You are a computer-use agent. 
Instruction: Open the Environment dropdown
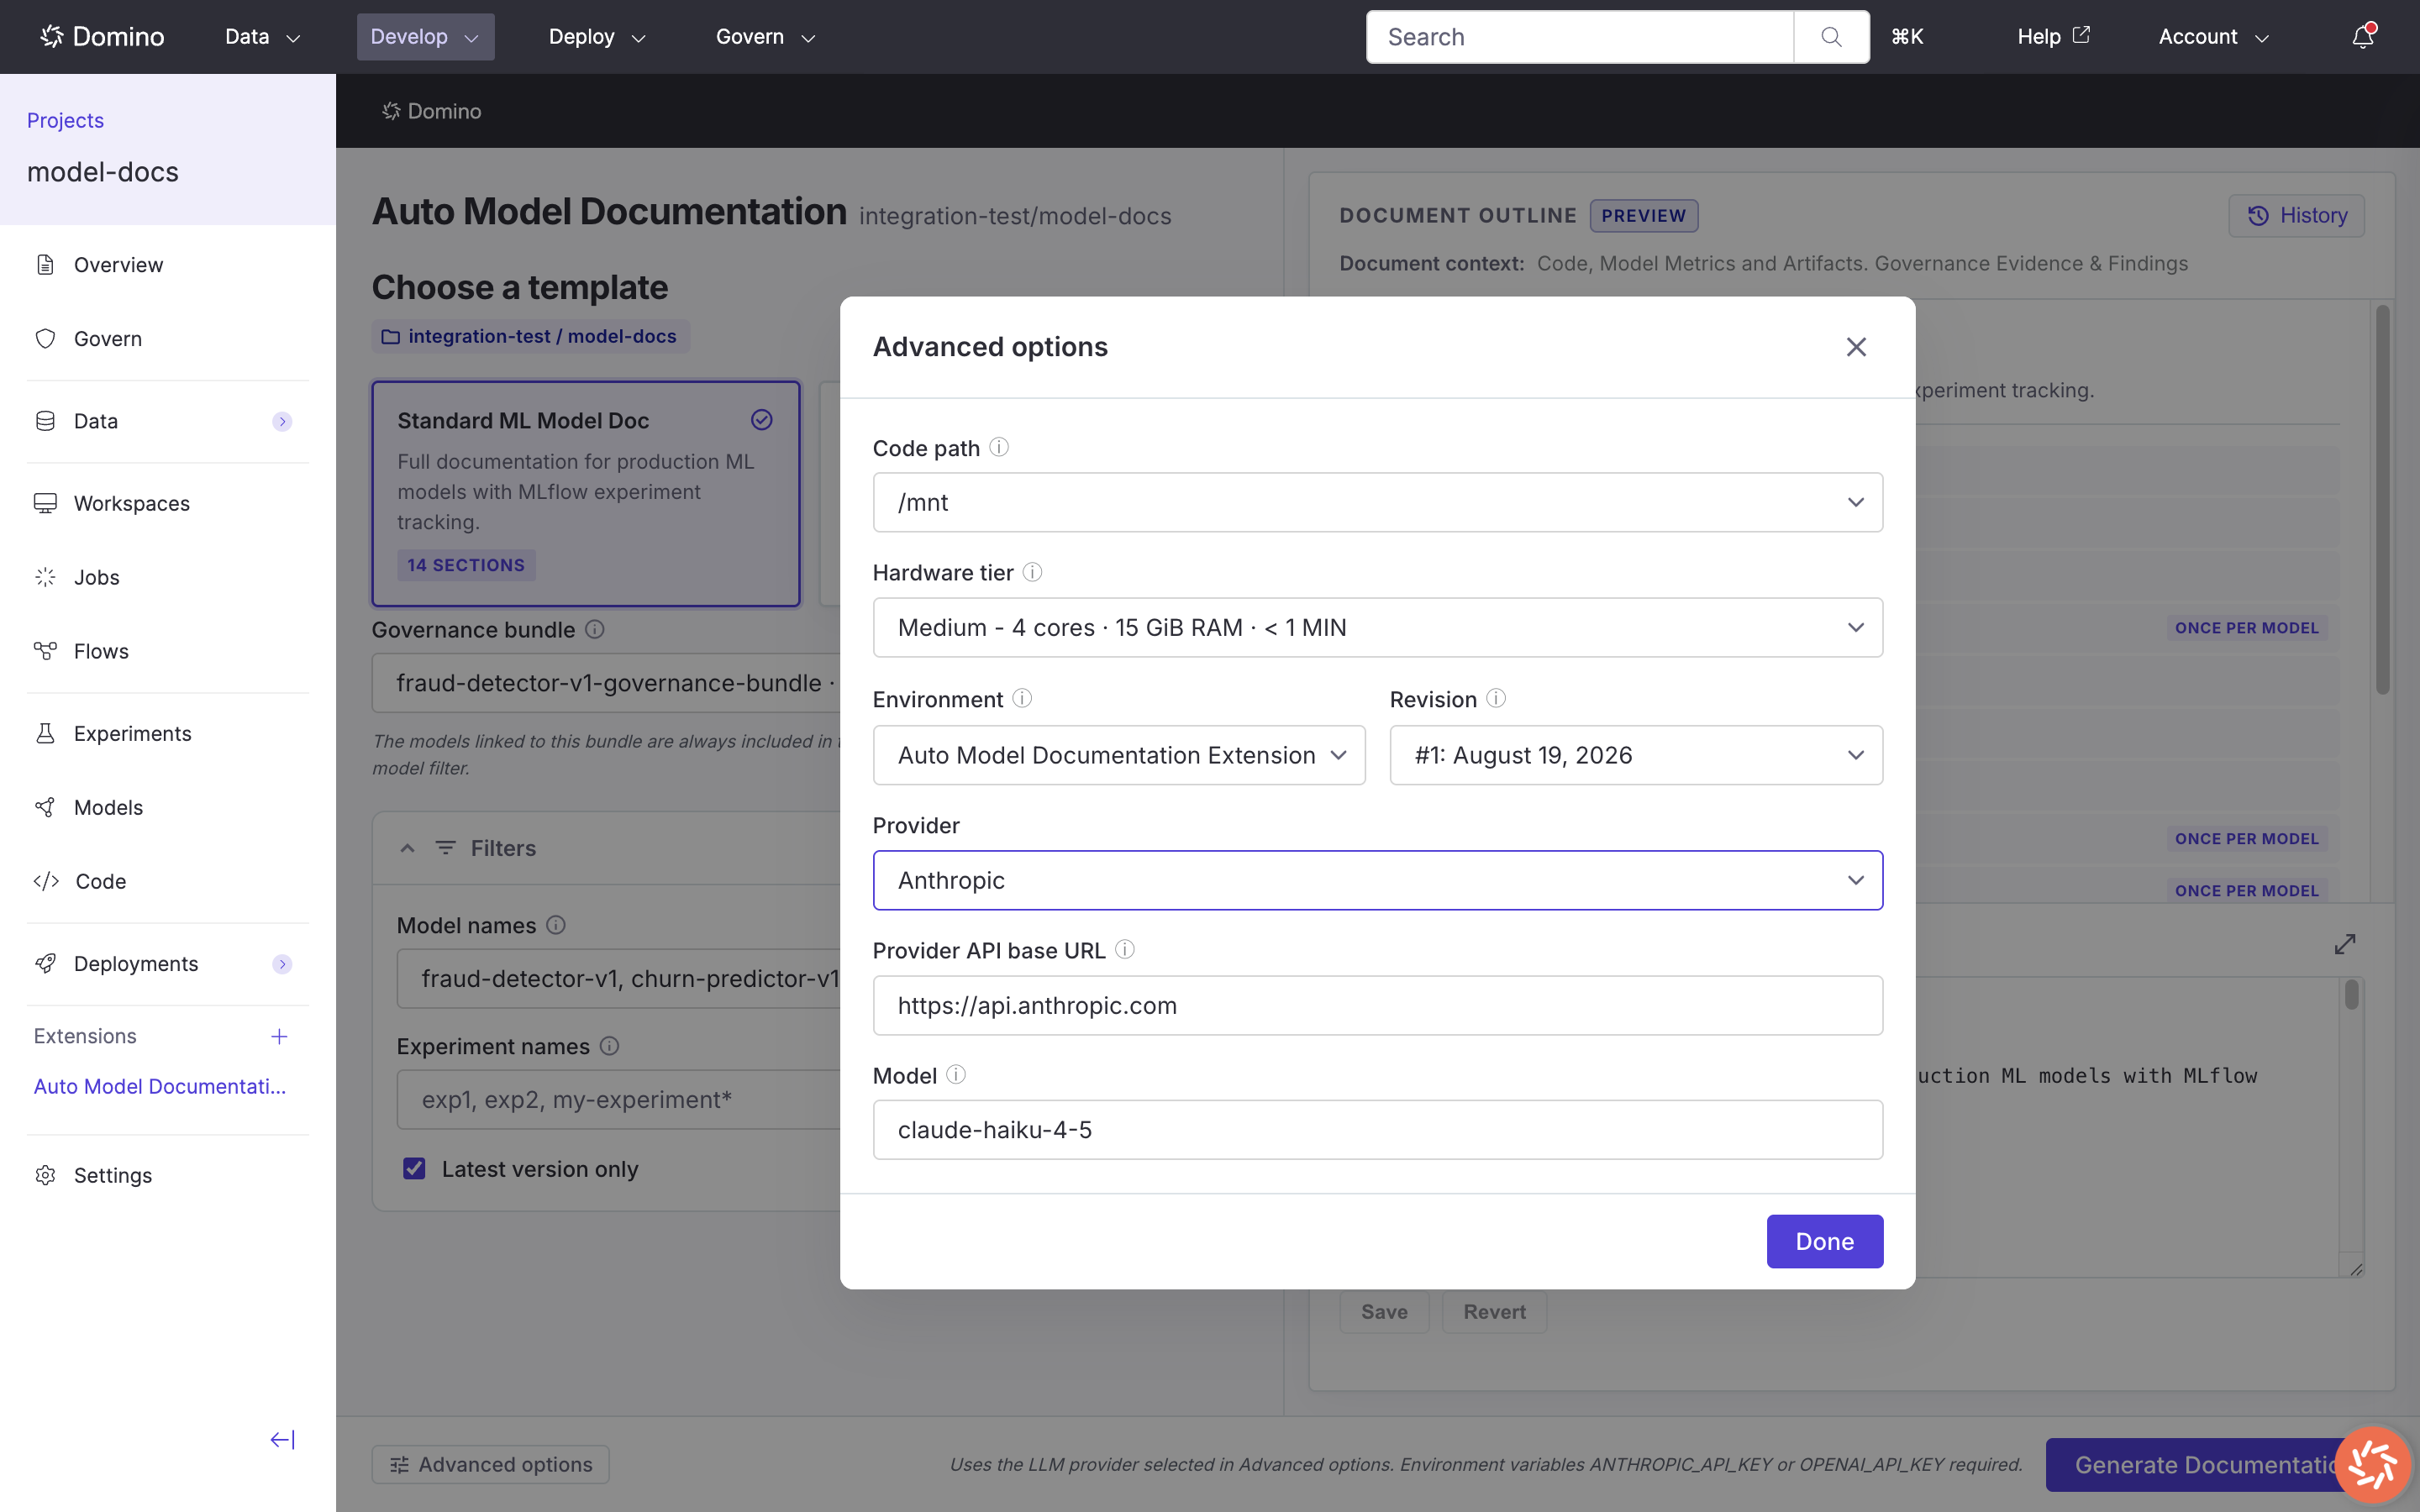tap(1118, 755)
